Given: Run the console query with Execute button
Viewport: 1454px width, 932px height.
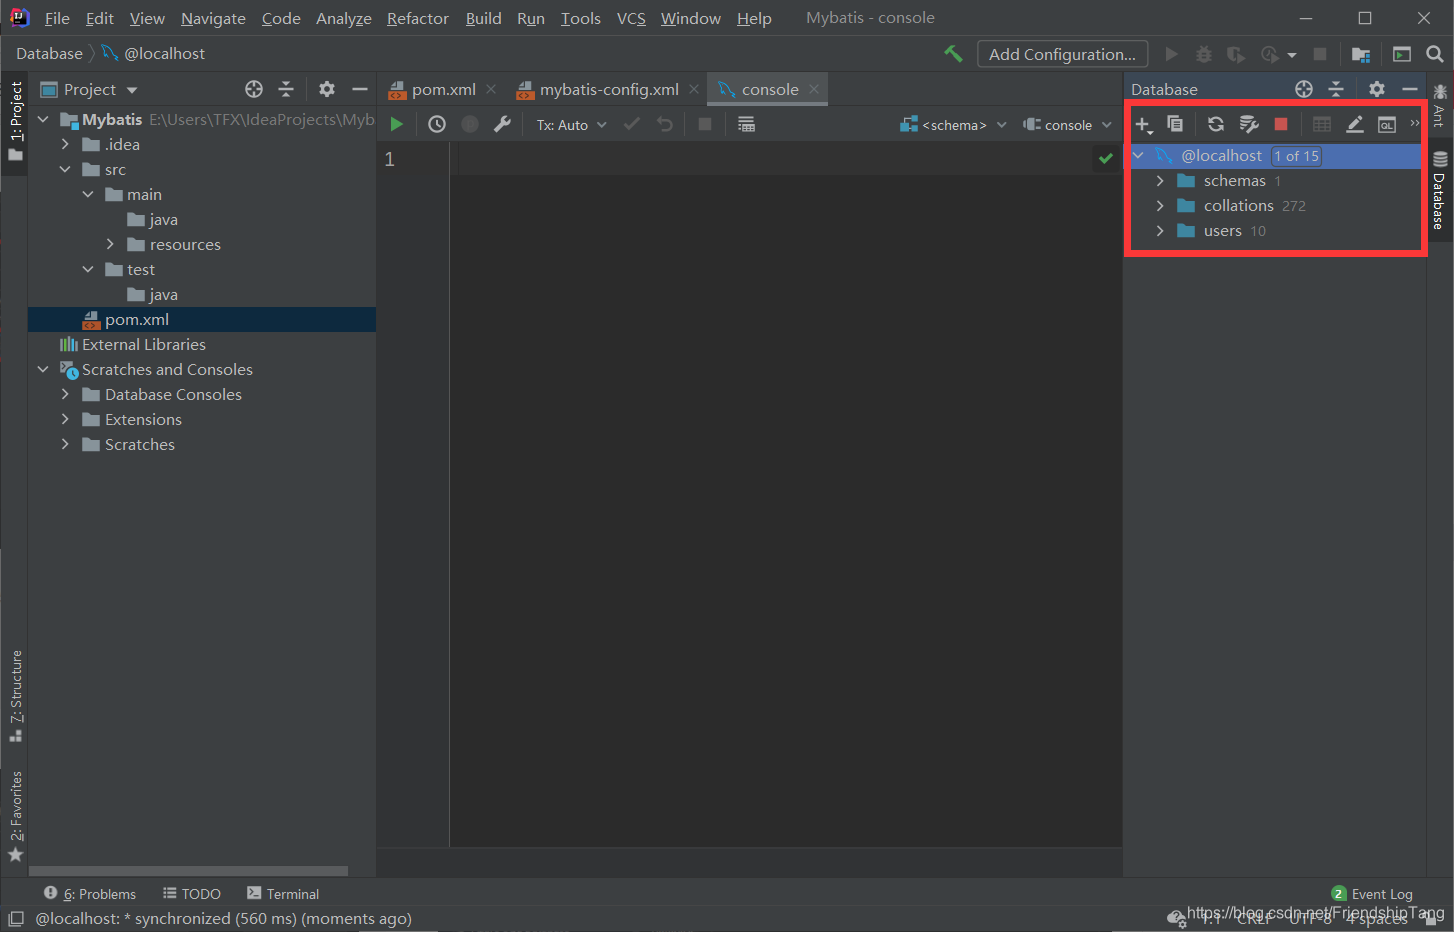Looking at the screenshot, I should (397, 124).
